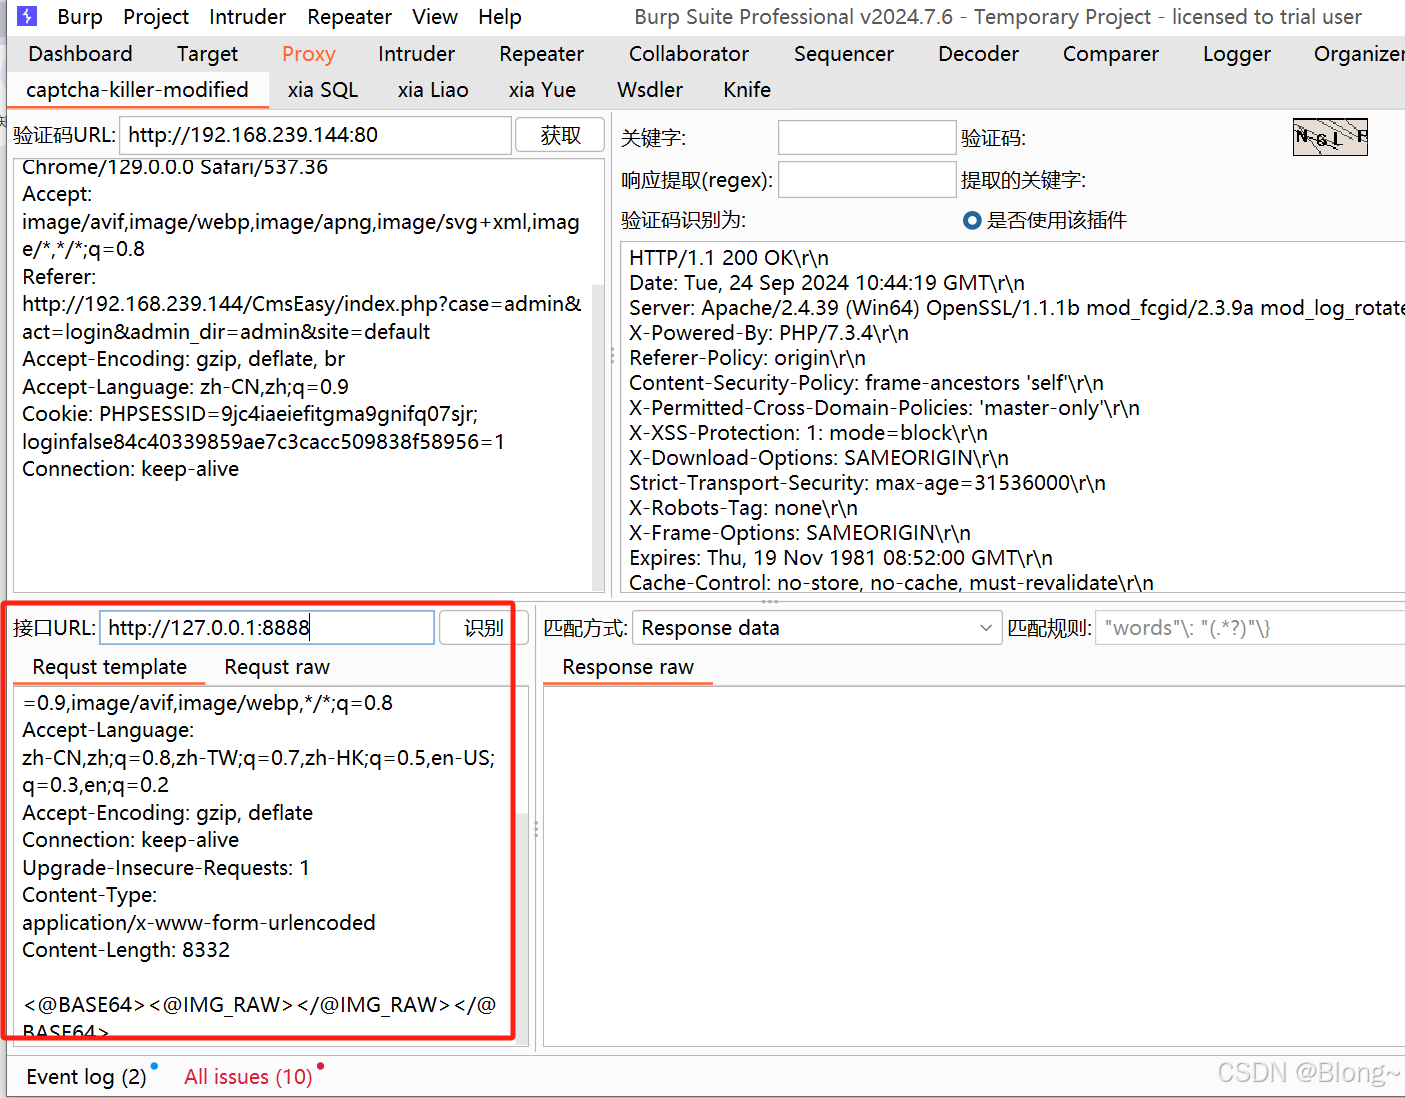The height and width of the screenshot is (1098, 1405).
Task: Click the 识别 button
Action: (483, 628)
